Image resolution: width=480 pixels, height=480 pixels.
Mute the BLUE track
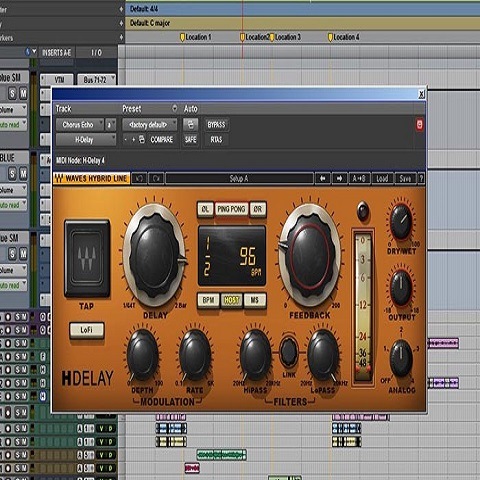[x=23, y=174]
